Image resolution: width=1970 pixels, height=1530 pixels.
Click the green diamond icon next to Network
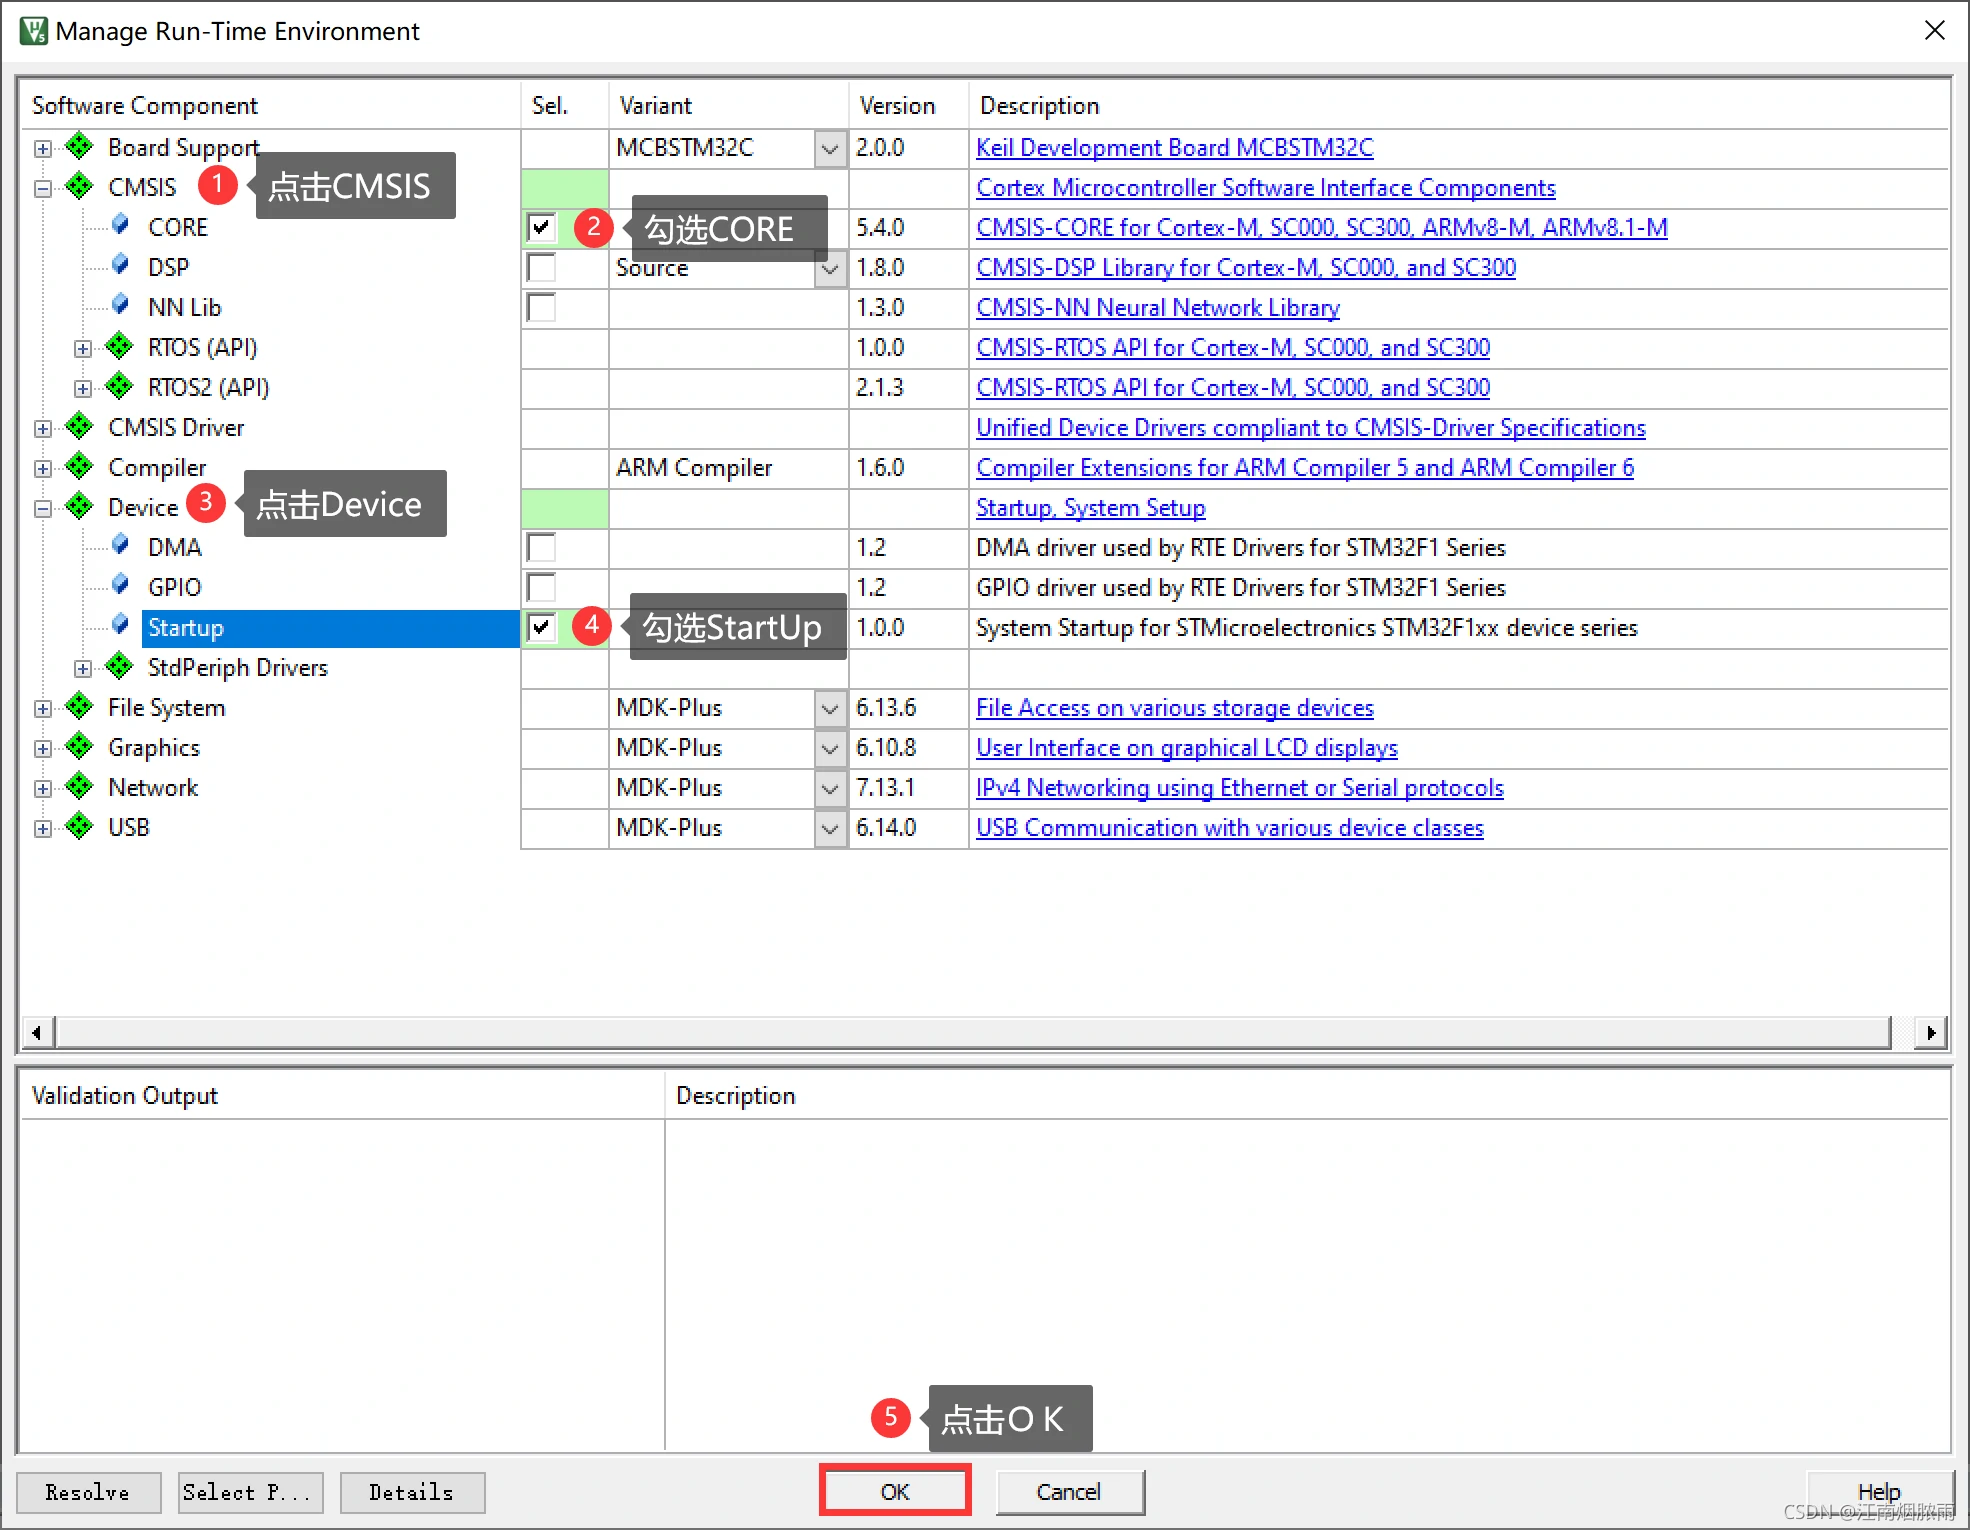(x=79, y=787)
